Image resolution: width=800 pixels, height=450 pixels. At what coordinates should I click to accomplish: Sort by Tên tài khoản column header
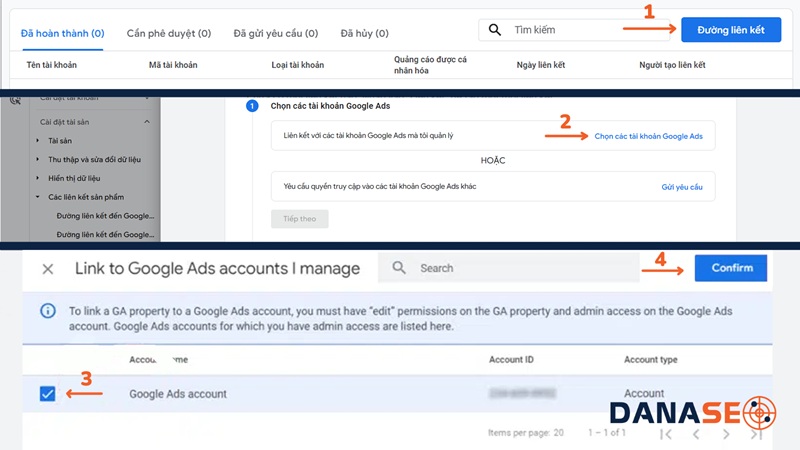[52, 65]
